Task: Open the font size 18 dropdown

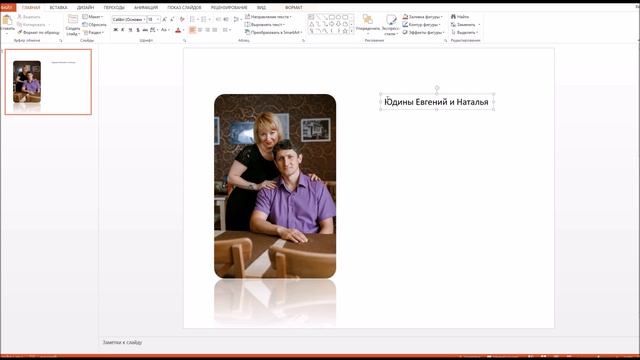Action: tap(158, 19)
